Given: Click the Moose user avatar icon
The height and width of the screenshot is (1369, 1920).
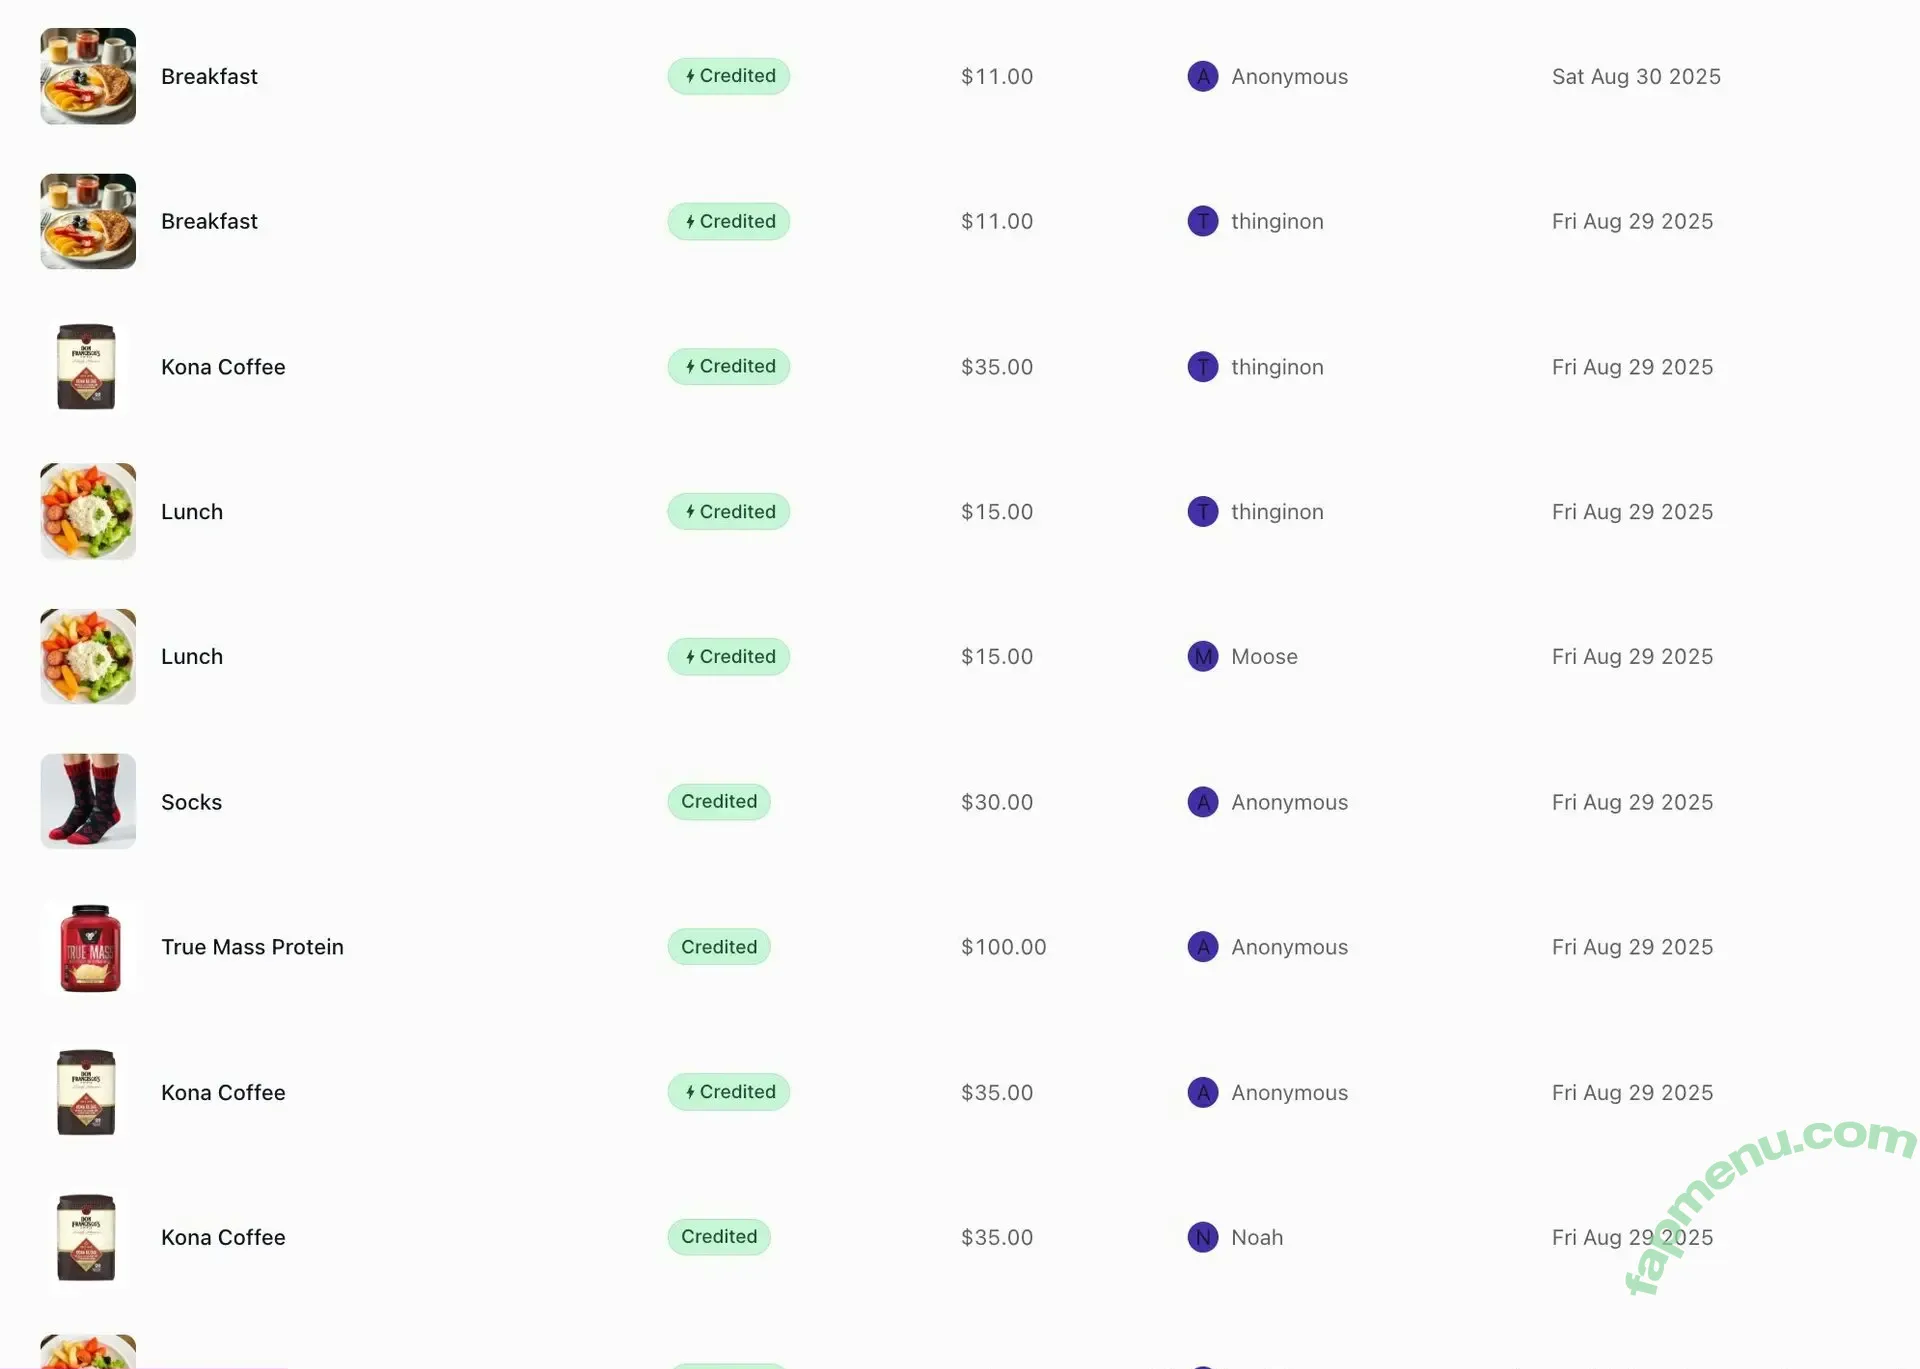Looking at the screenshot, I should click(1202, 657).
